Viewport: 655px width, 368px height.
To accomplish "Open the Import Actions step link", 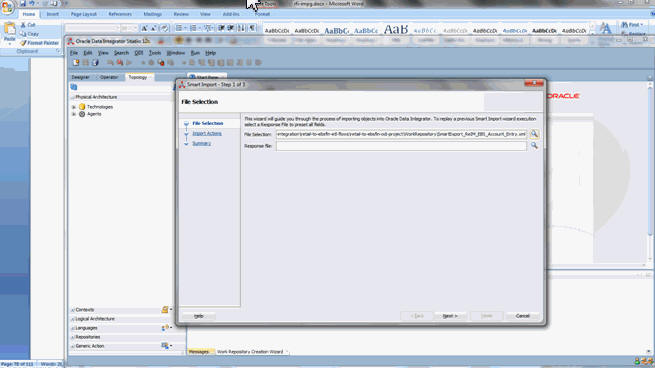I will point(207,133).
